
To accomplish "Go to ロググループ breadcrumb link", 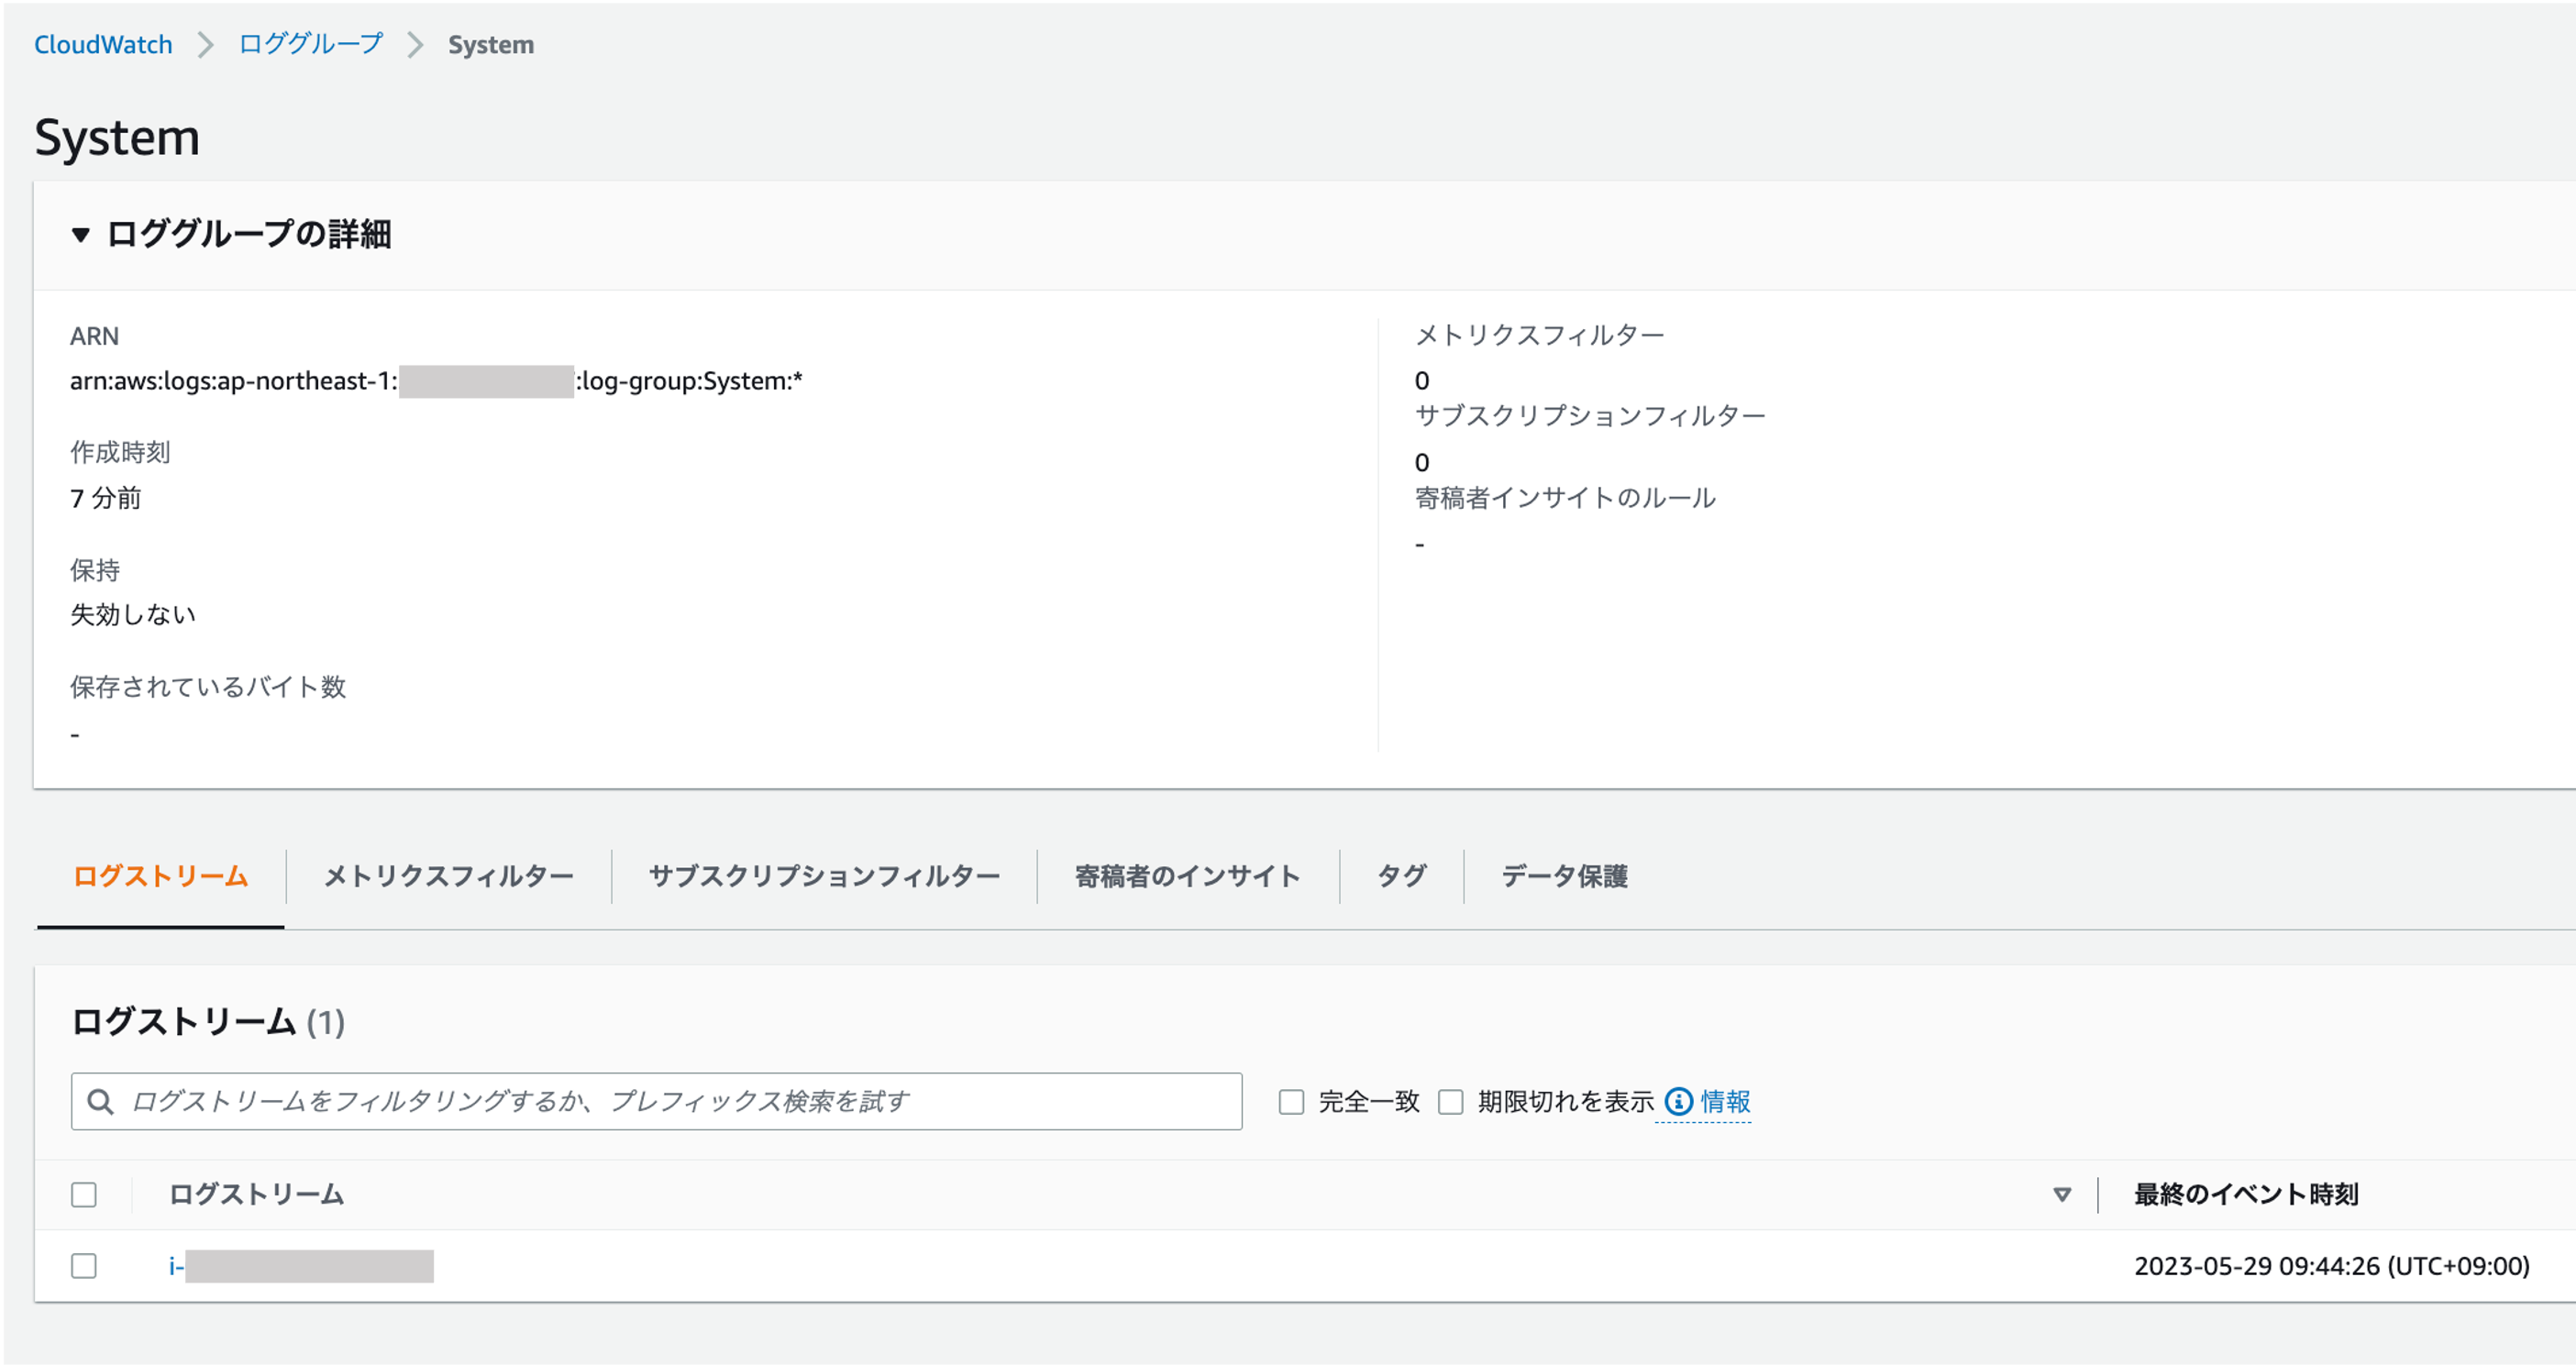I will [x=311, y=45].
